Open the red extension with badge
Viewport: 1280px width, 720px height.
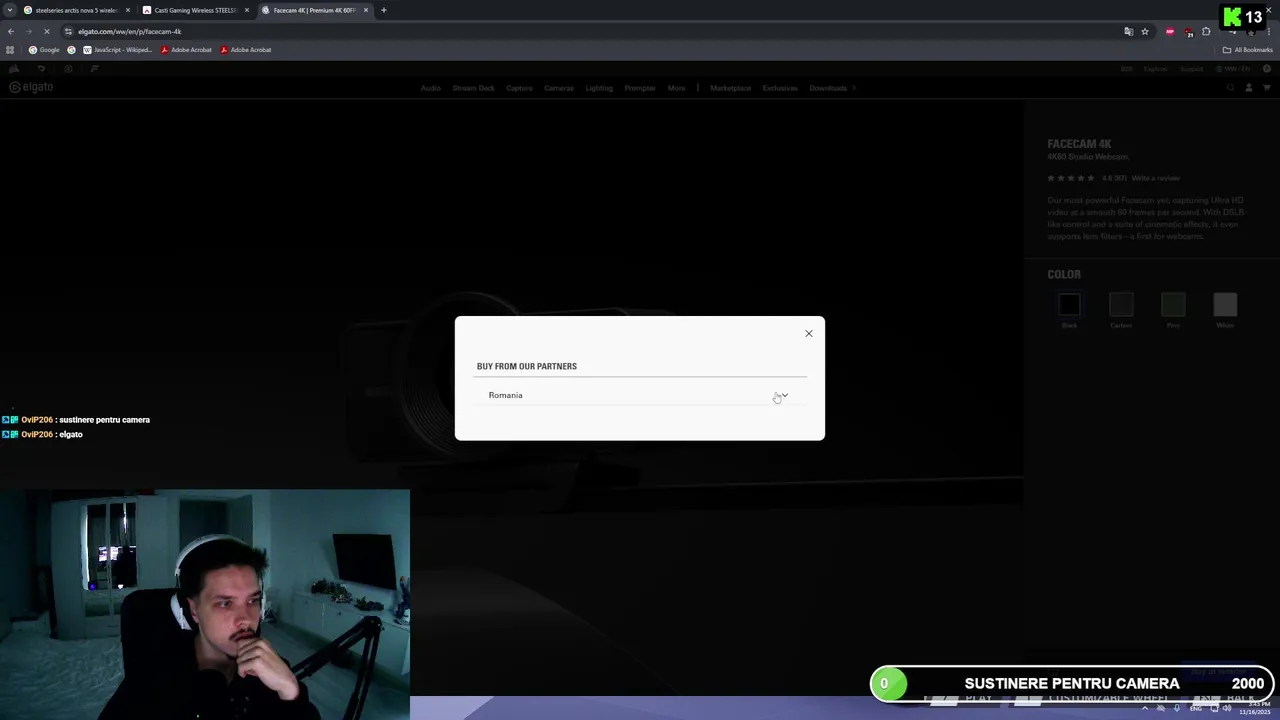coord(1188,32)
